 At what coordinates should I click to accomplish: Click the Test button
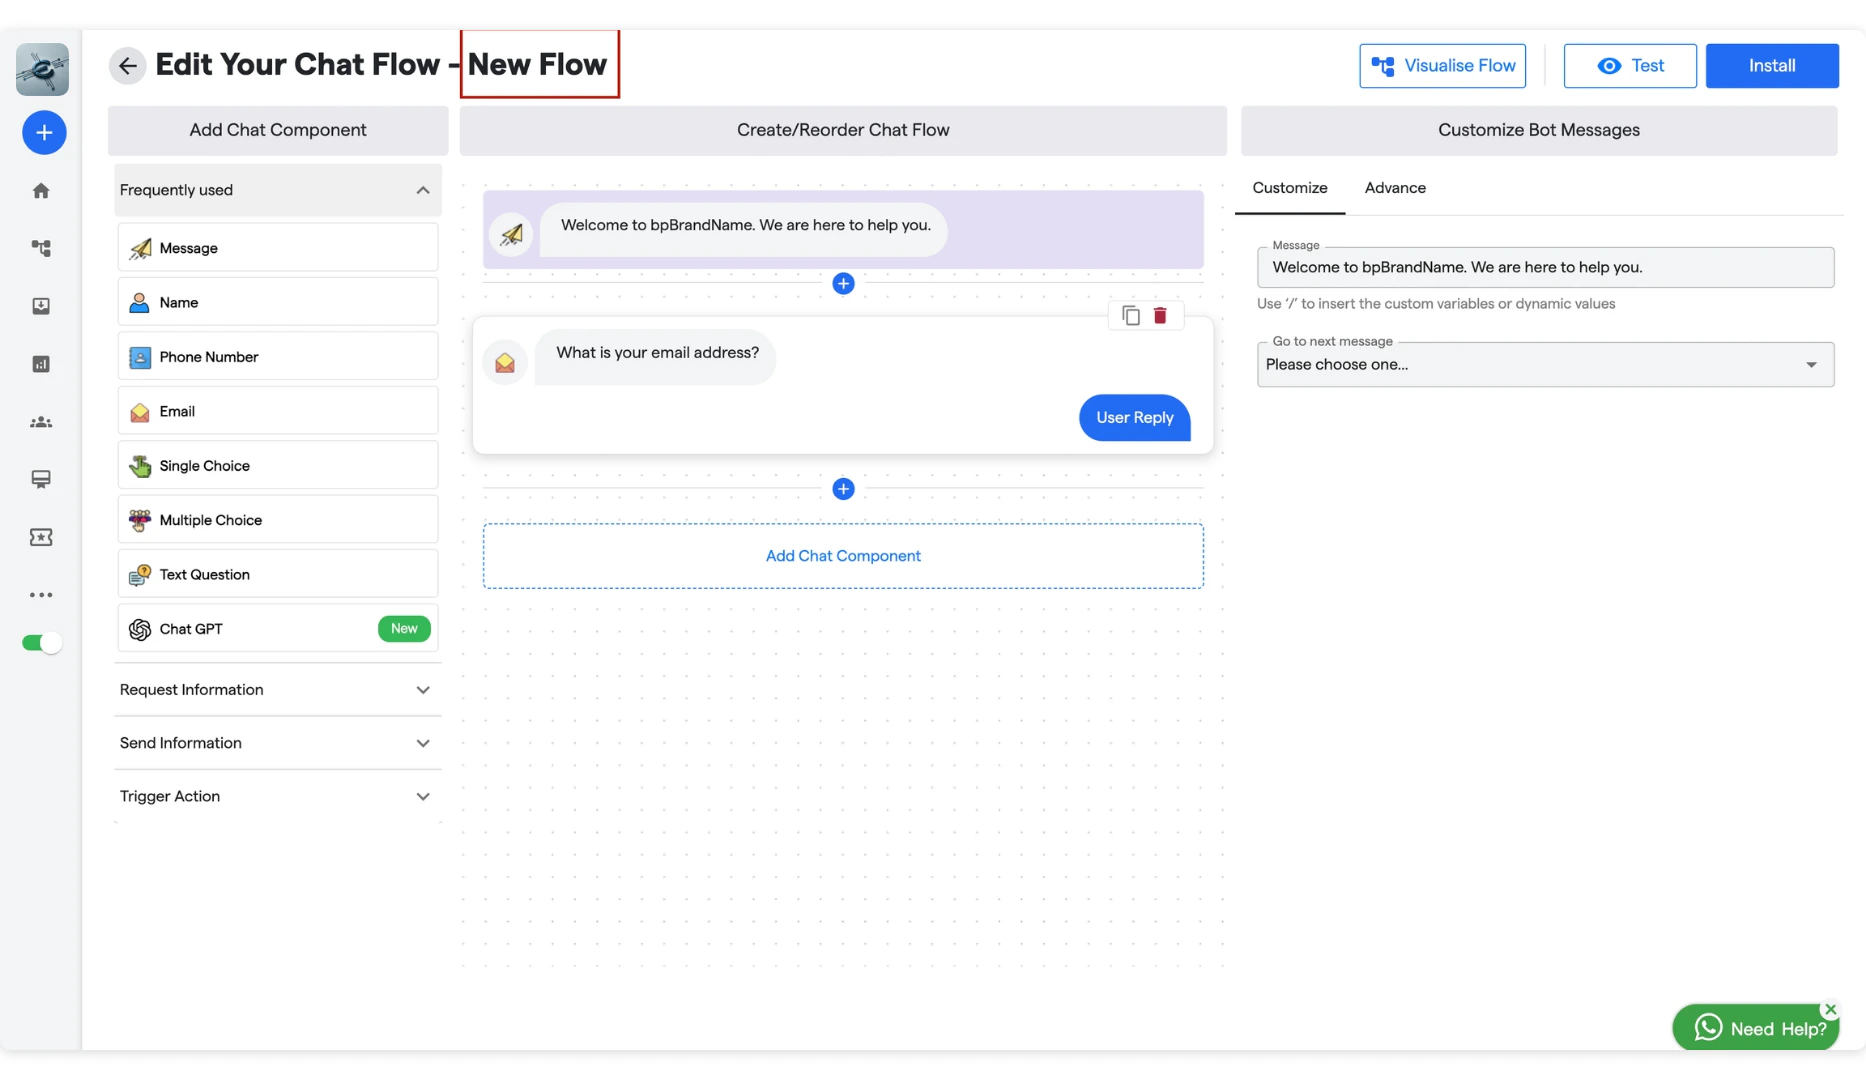(x=1630, y=66)
